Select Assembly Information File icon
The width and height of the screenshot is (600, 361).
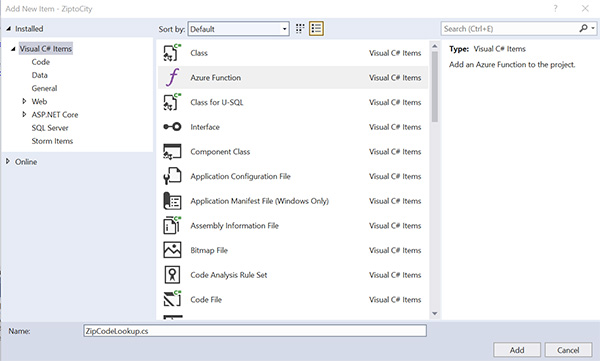pos(172,225)
